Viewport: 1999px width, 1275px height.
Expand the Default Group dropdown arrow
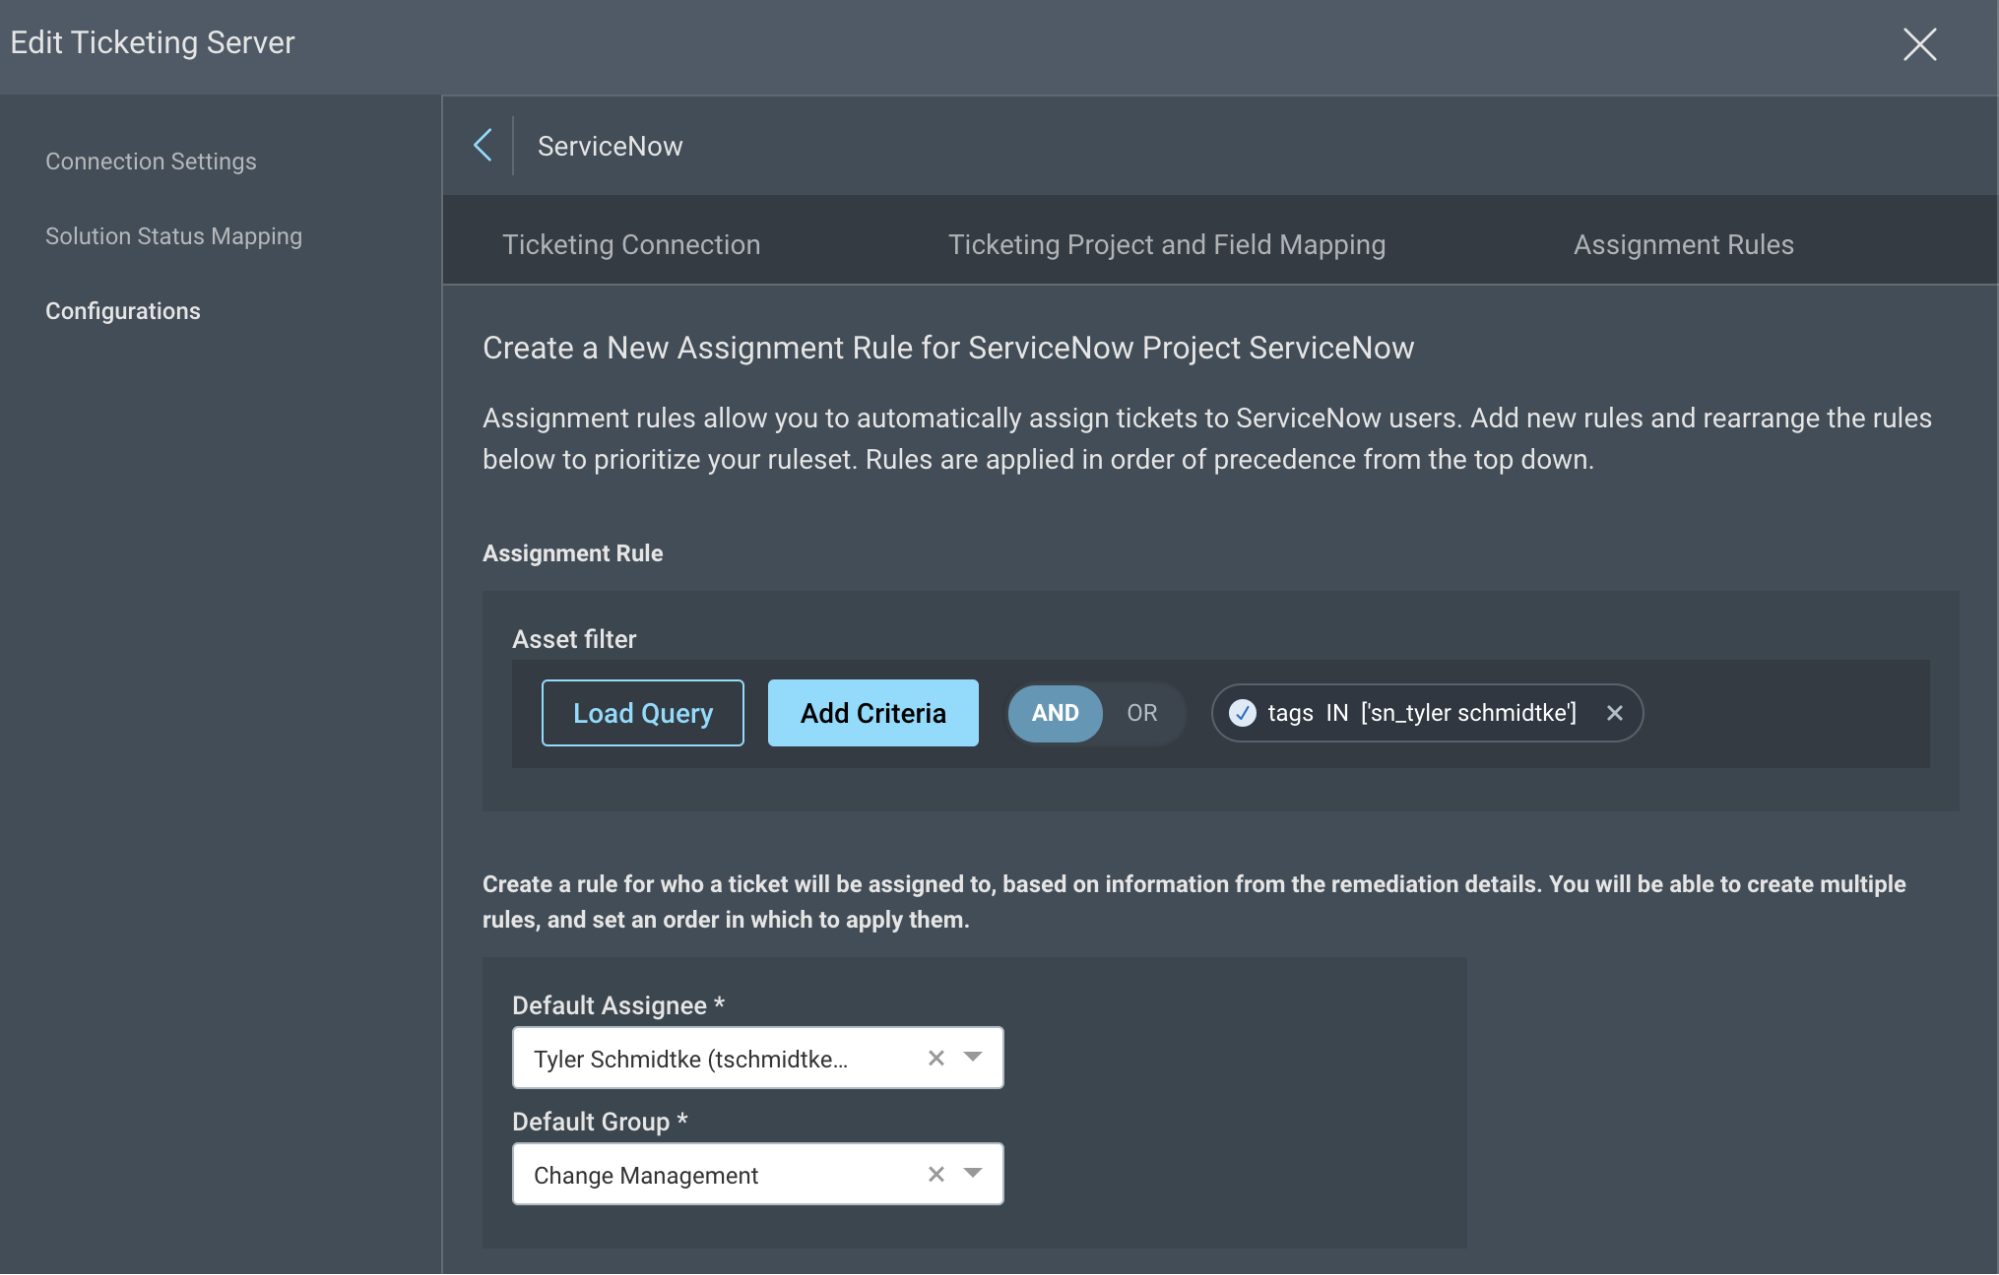(973, 1173)
